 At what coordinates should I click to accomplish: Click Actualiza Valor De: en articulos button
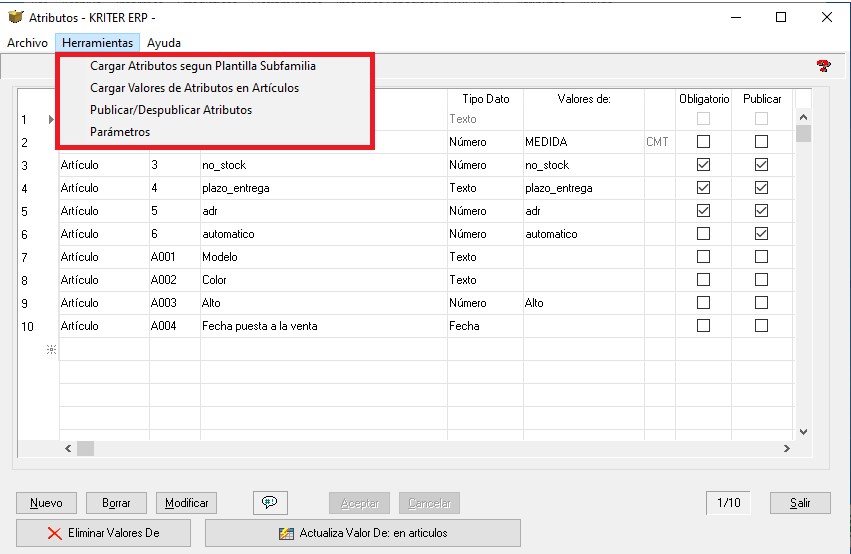tap(363, 533)
